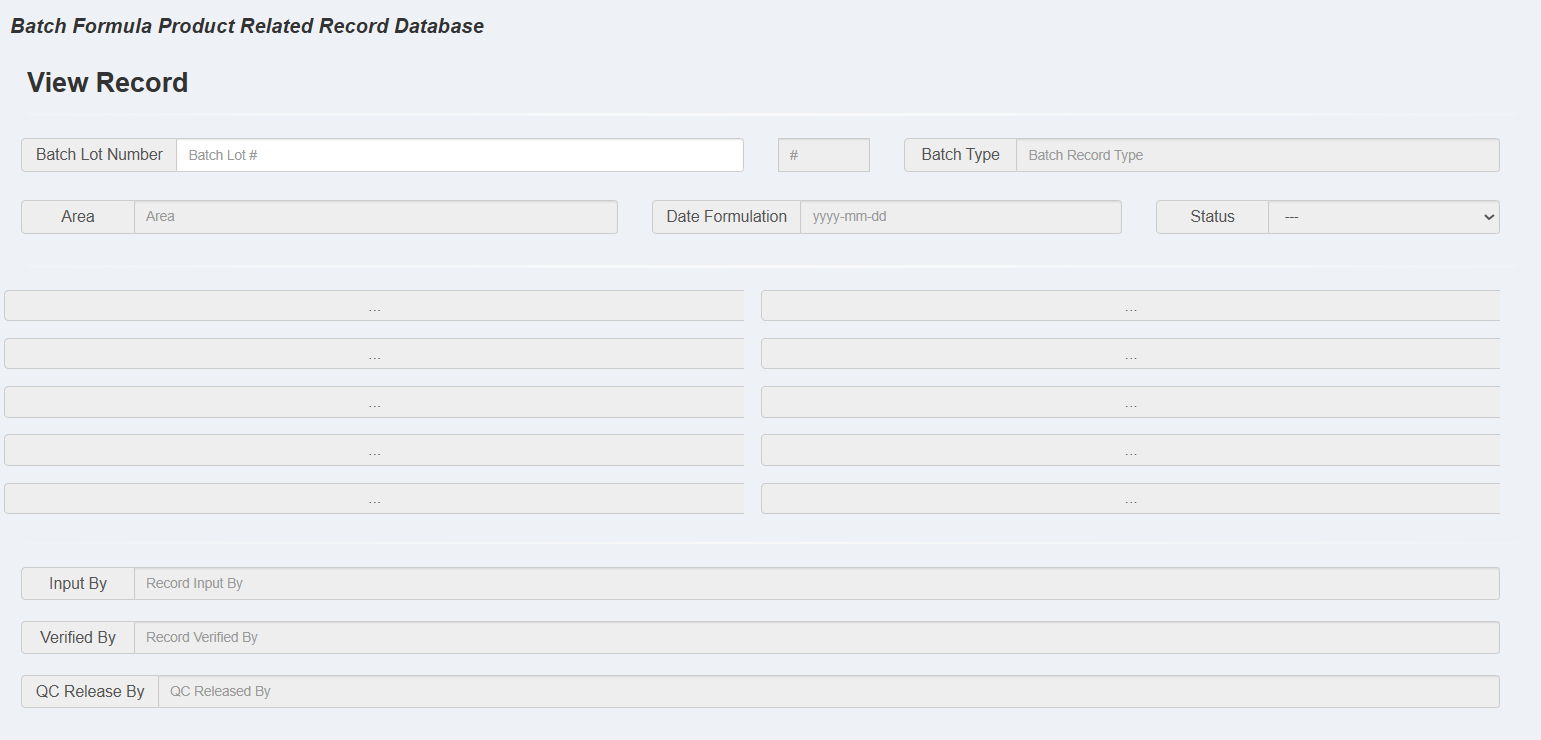Expand the fourth collapsed section on the right
This screenshot has width=1541, height=740.
tap(1130, 450)
